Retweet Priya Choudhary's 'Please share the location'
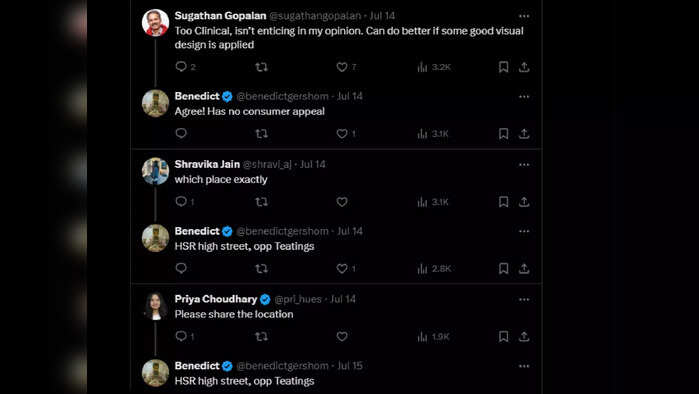699x394 pixels. pos(261,336)
